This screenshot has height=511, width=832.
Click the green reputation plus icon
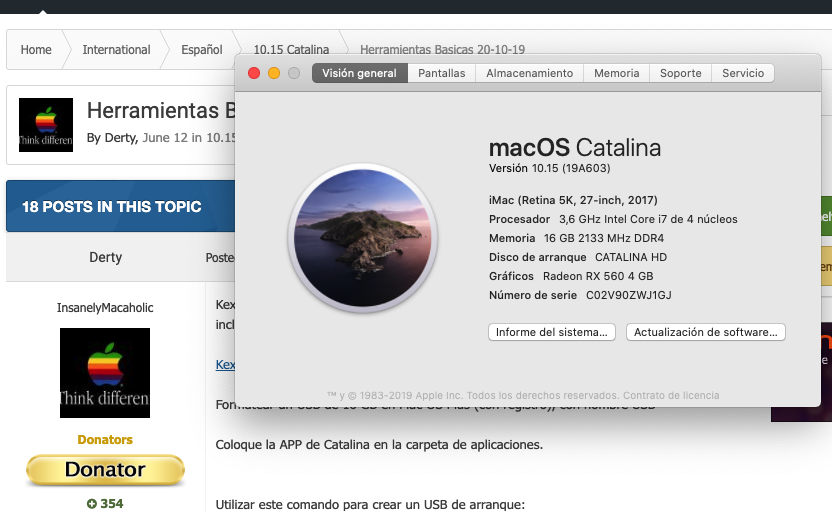92,504
